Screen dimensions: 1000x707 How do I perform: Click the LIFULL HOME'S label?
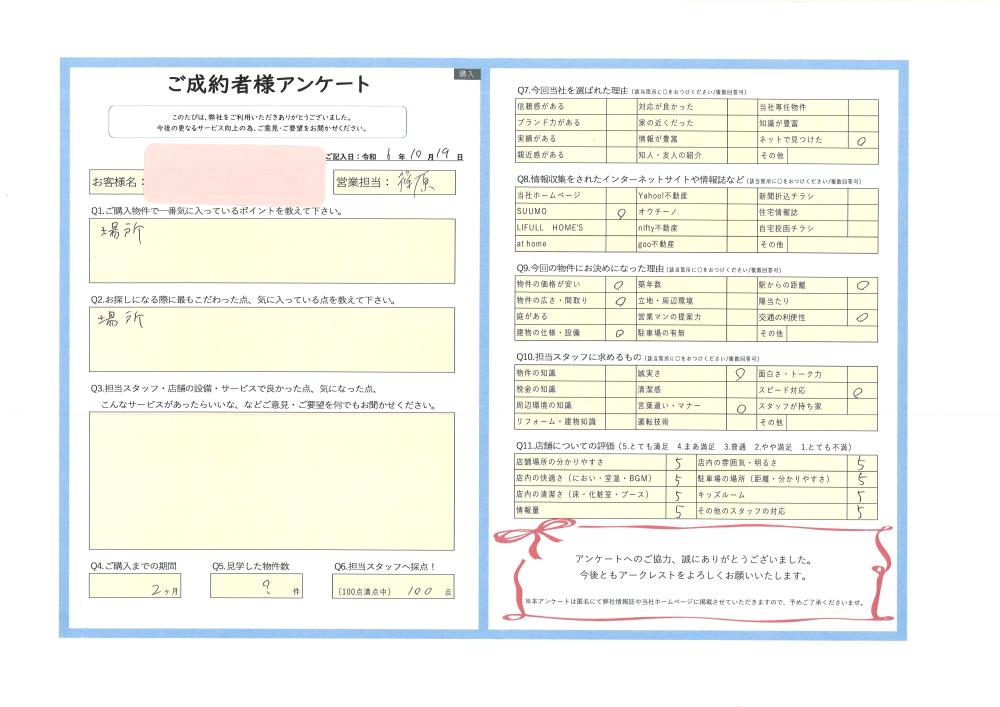pos(550,228)
